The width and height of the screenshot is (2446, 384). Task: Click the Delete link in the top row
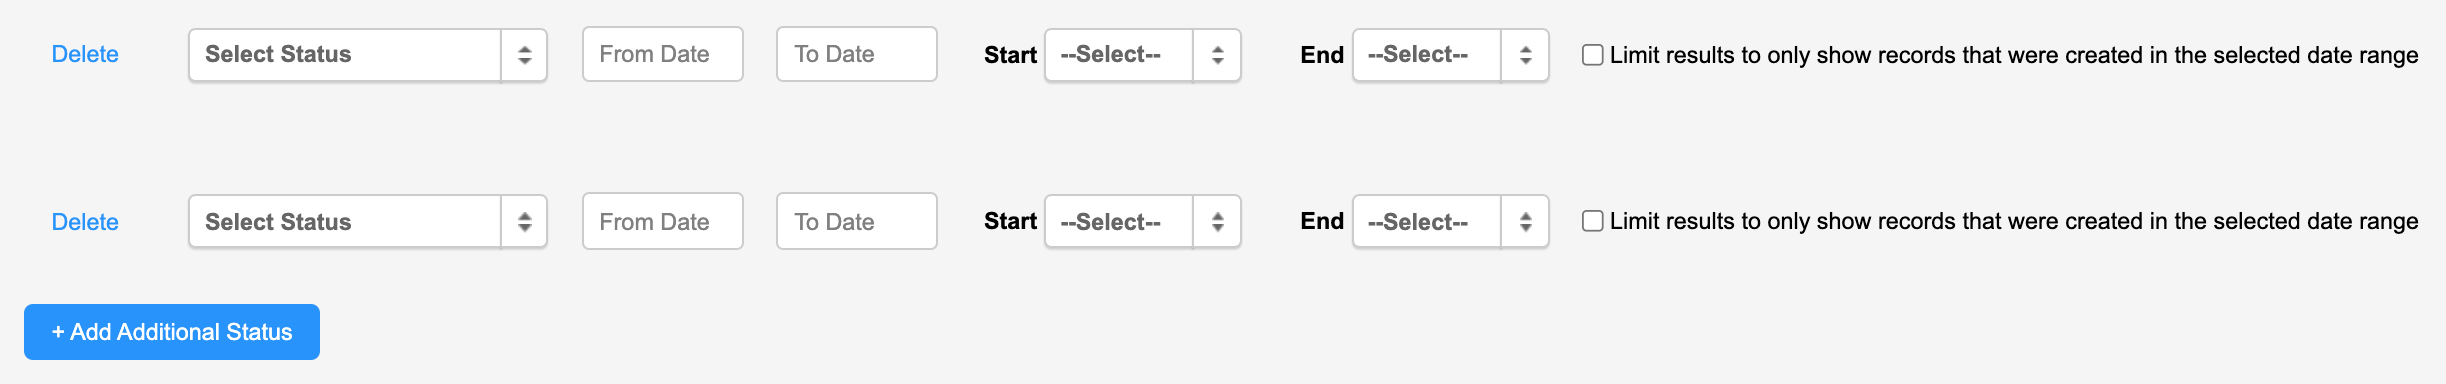85,54
